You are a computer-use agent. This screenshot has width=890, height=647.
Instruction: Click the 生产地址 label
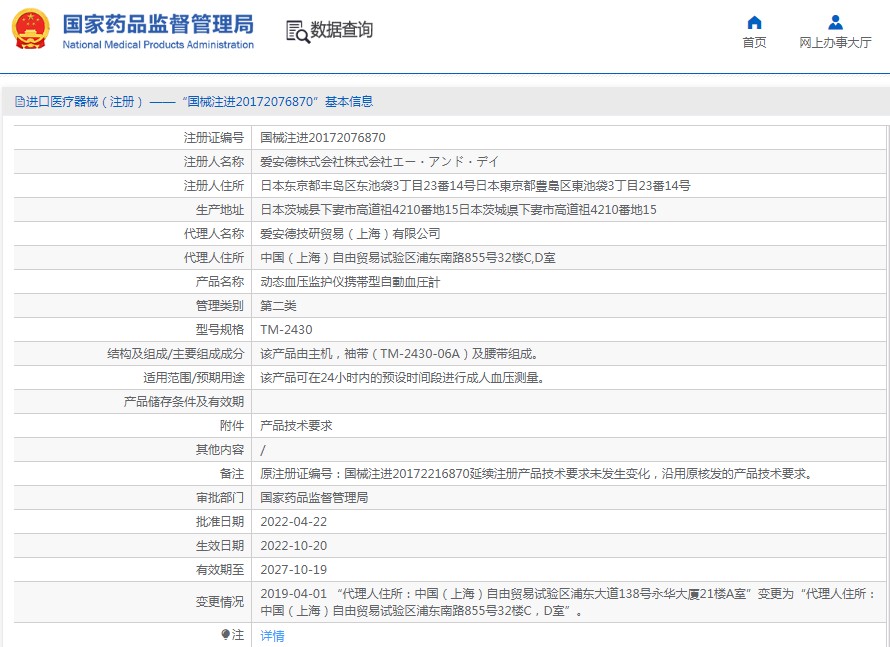click(220, 210)
